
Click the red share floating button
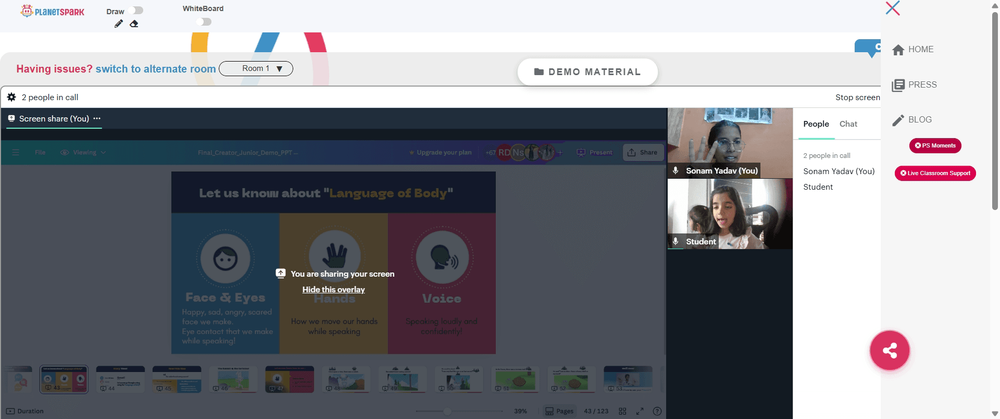[x=890, y=350]
